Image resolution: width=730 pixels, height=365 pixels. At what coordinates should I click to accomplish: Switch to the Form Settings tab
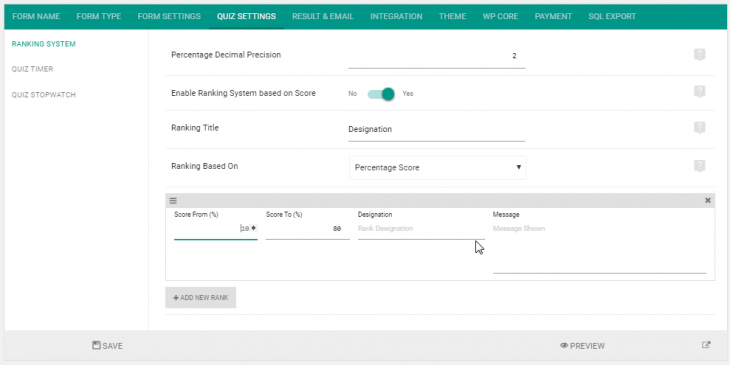click(x=169, y=16)
